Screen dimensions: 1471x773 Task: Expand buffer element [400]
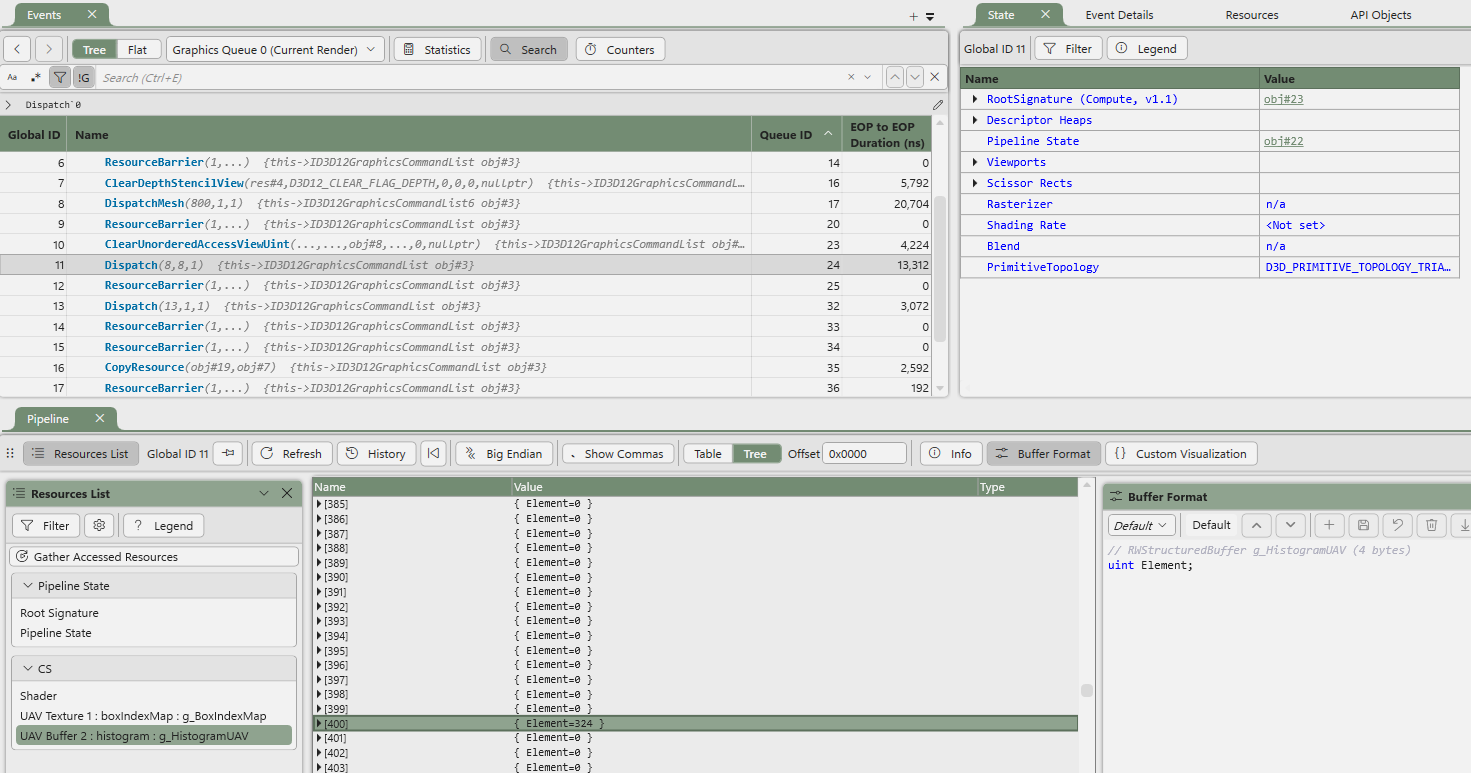319,723
